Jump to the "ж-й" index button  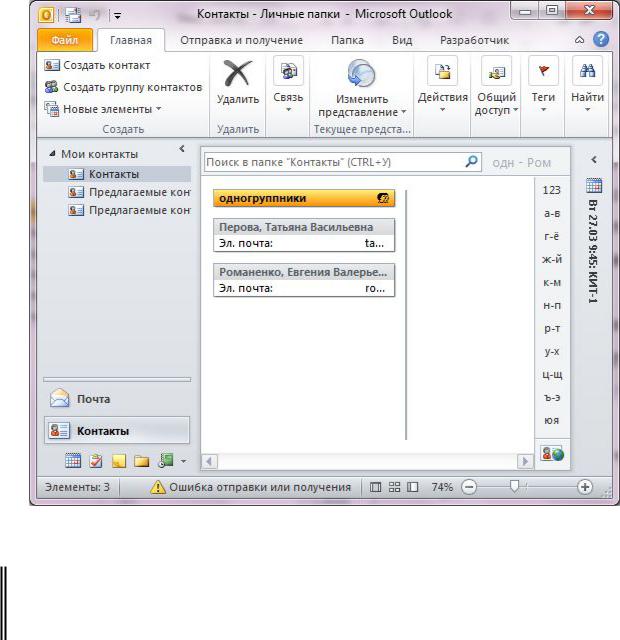(x=552, y=259)
